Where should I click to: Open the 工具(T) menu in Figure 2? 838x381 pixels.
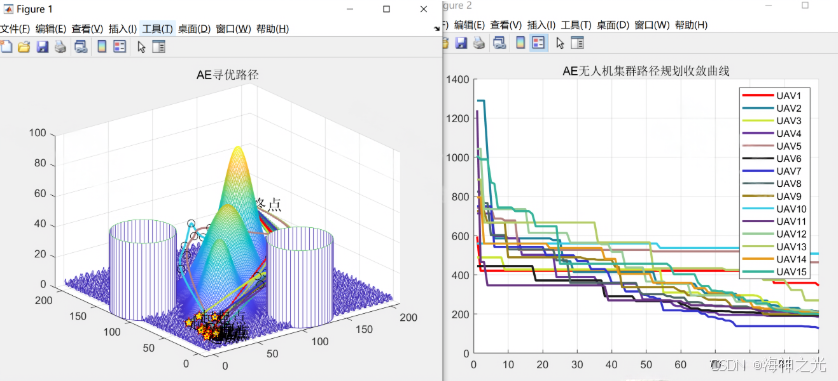[576, 25]
